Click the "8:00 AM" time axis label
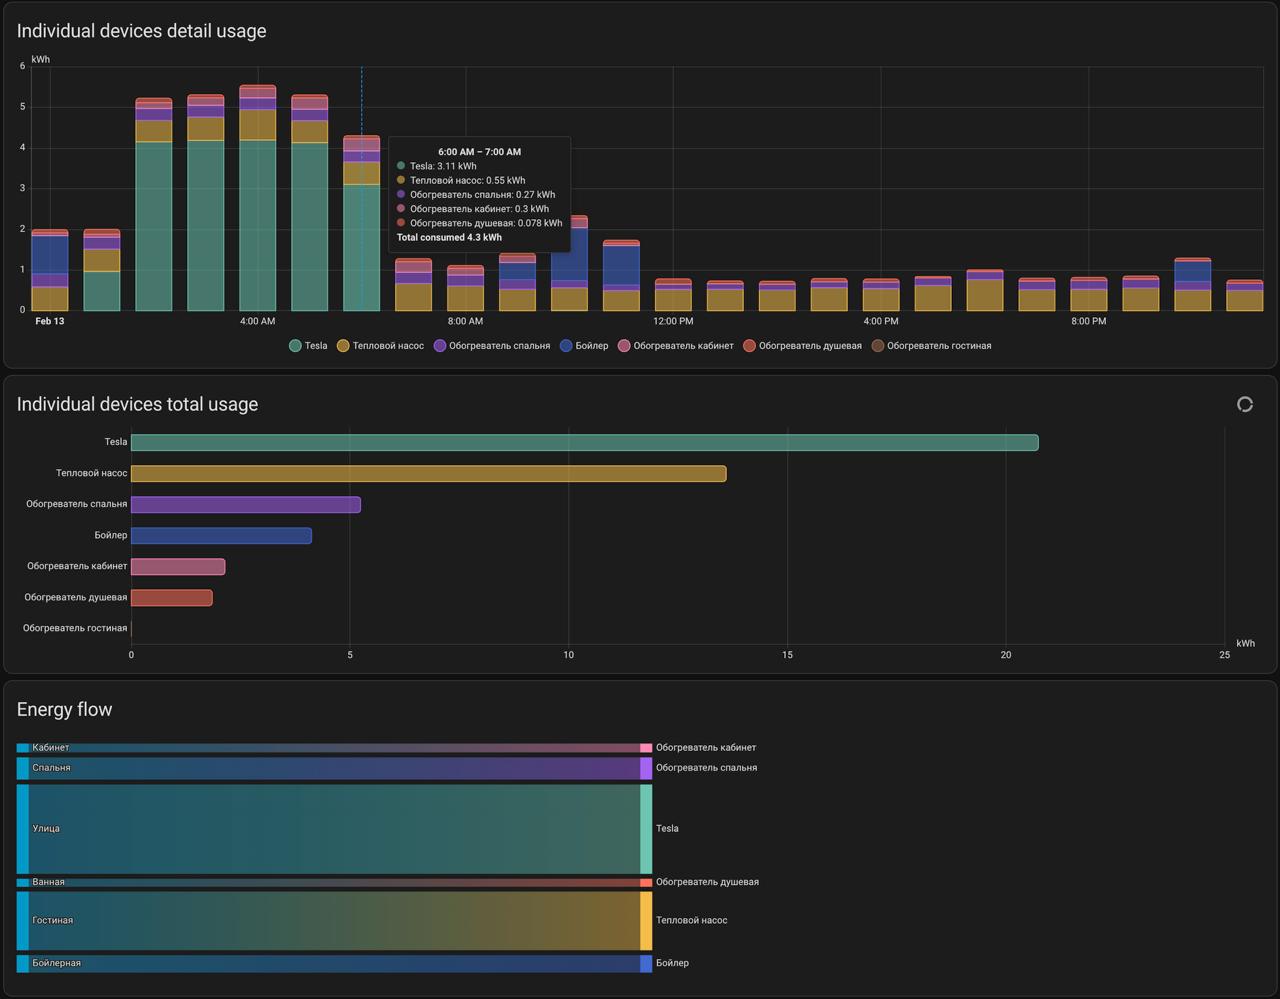Screen dimensions: 1280x999 coord(465,321)
